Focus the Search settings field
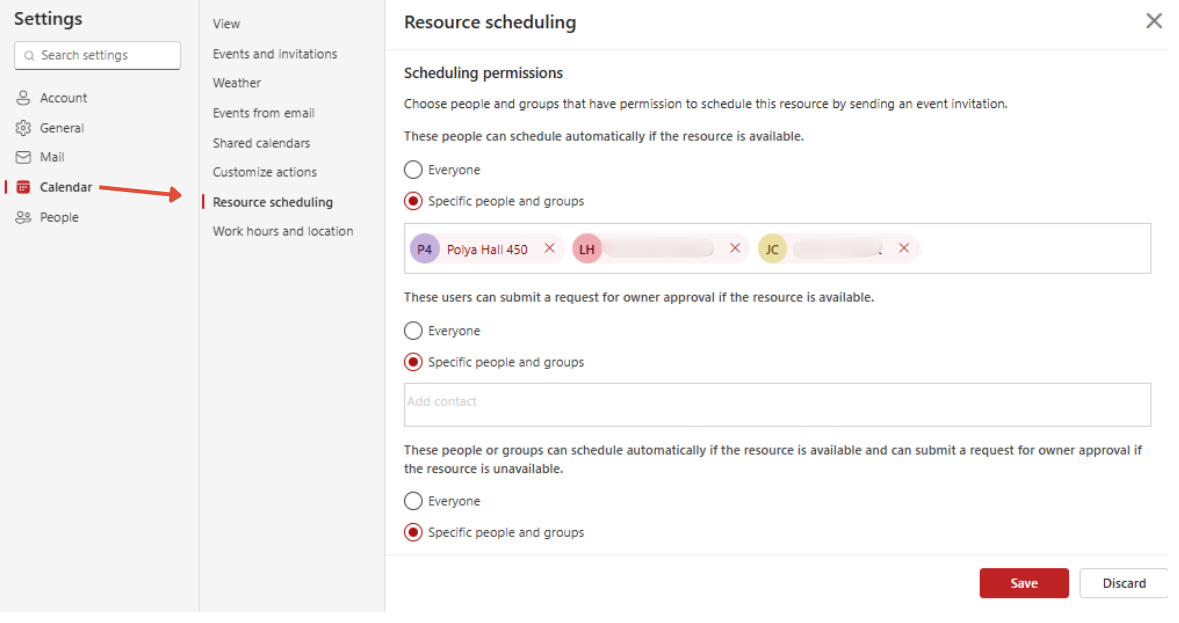 point(98,56)
